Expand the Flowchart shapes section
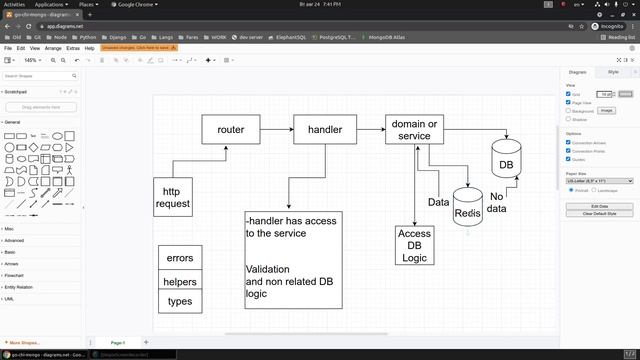Viewport: 640px width, 360px height. pyautogui.click(x=14, y=276)
